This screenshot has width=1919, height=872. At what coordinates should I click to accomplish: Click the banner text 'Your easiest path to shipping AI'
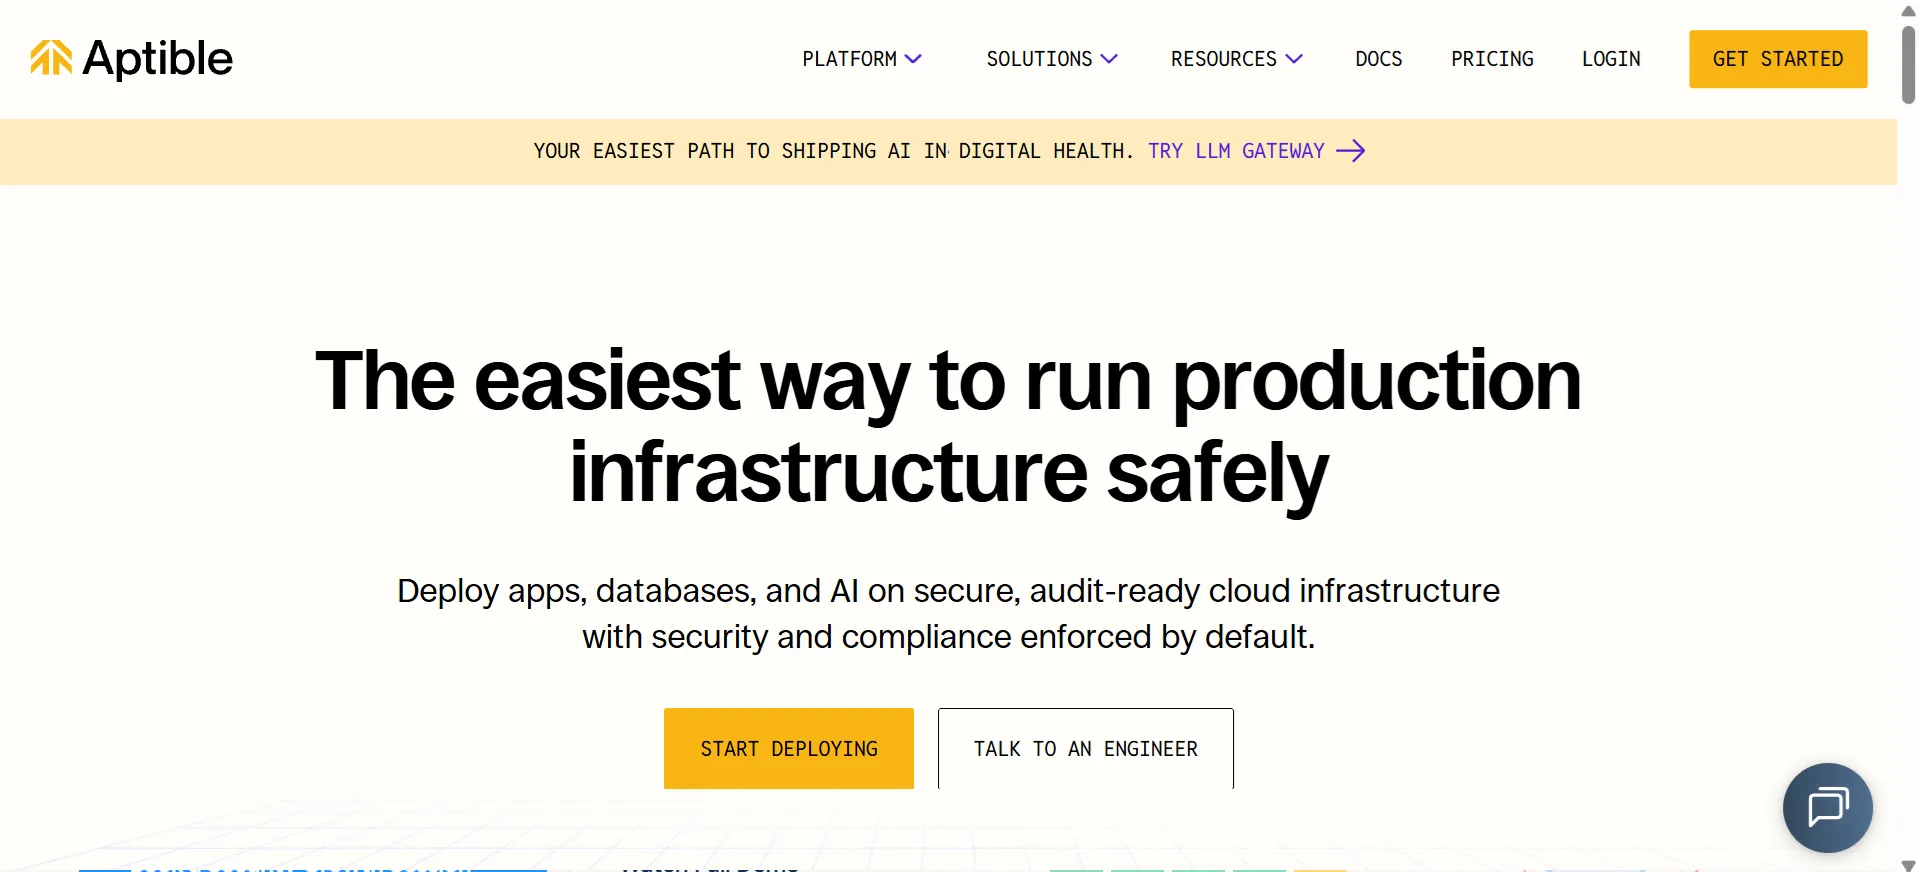721,151
